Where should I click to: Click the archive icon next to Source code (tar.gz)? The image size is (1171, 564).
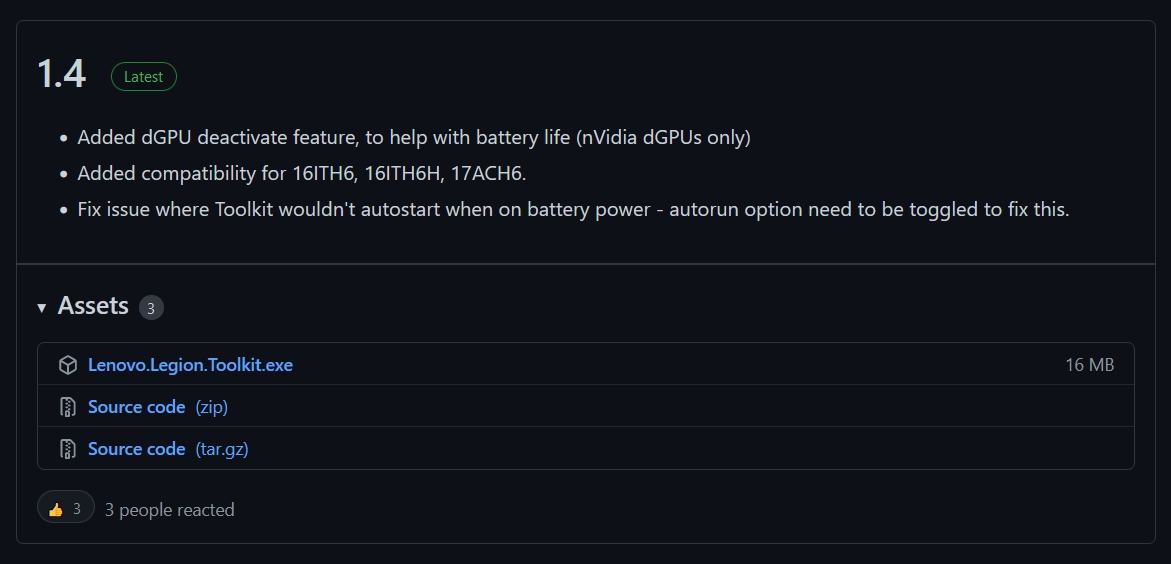[68, 449]
